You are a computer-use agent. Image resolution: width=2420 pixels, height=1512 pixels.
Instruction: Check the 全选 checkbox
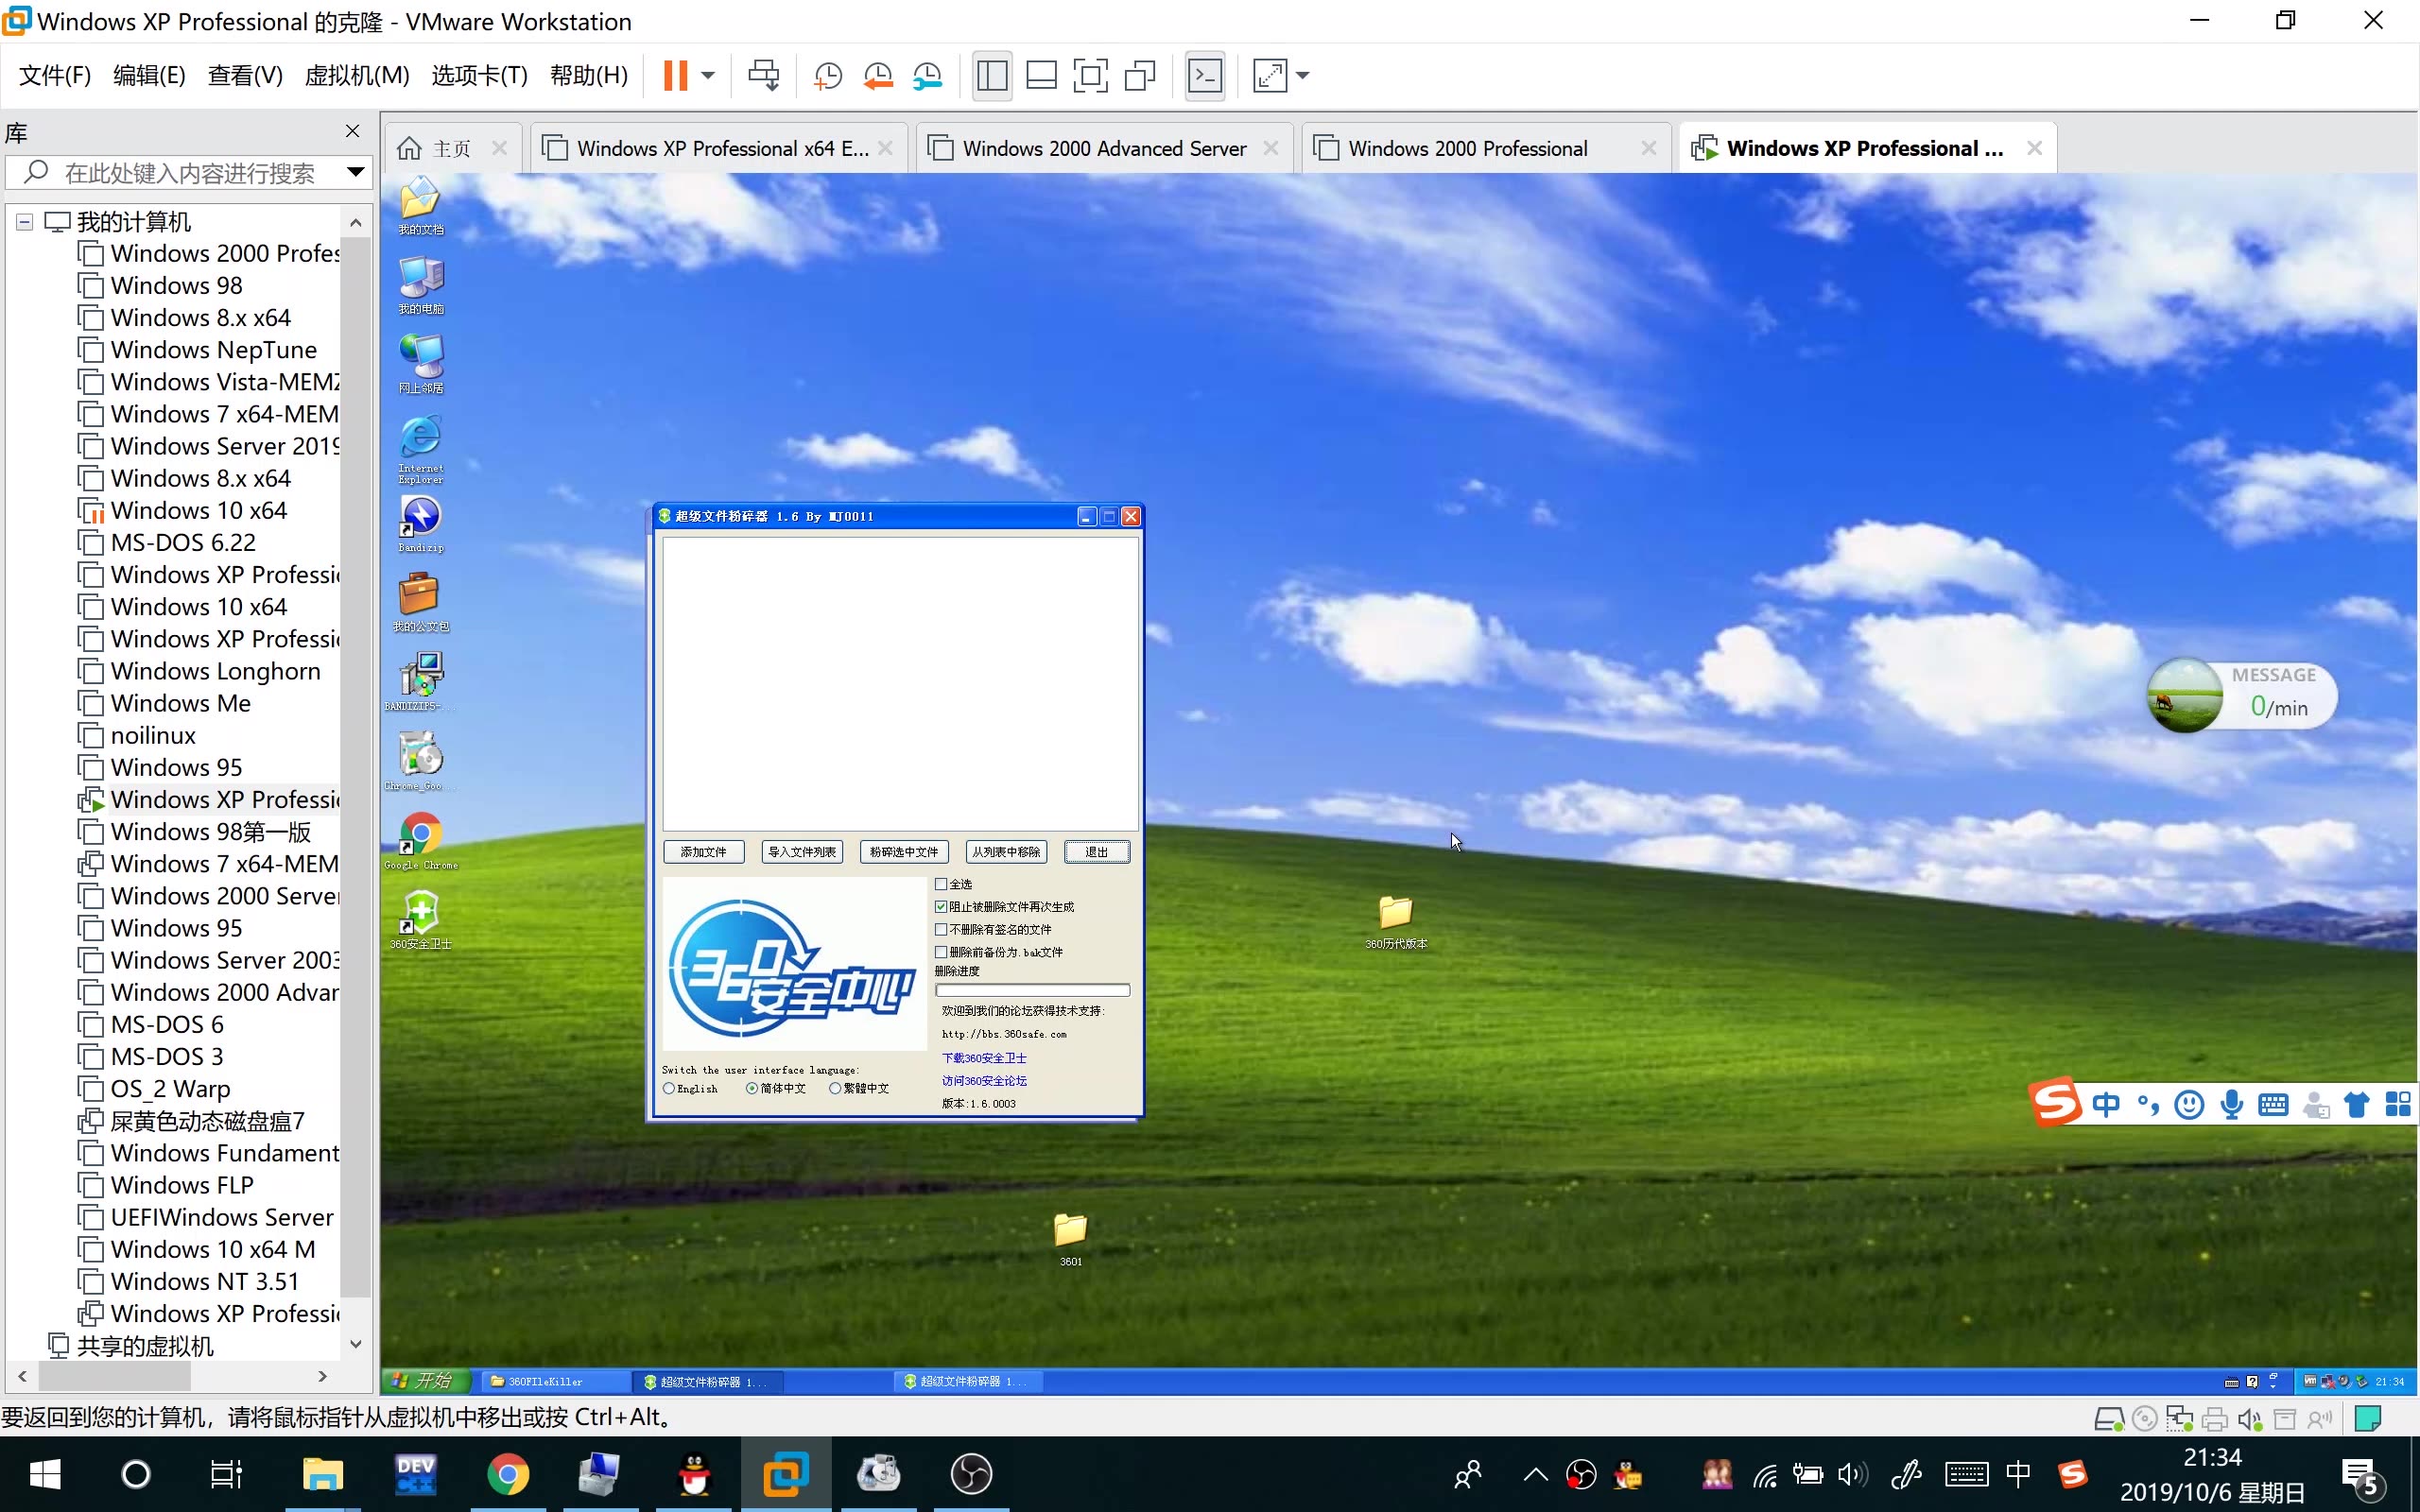coord(941,884)
